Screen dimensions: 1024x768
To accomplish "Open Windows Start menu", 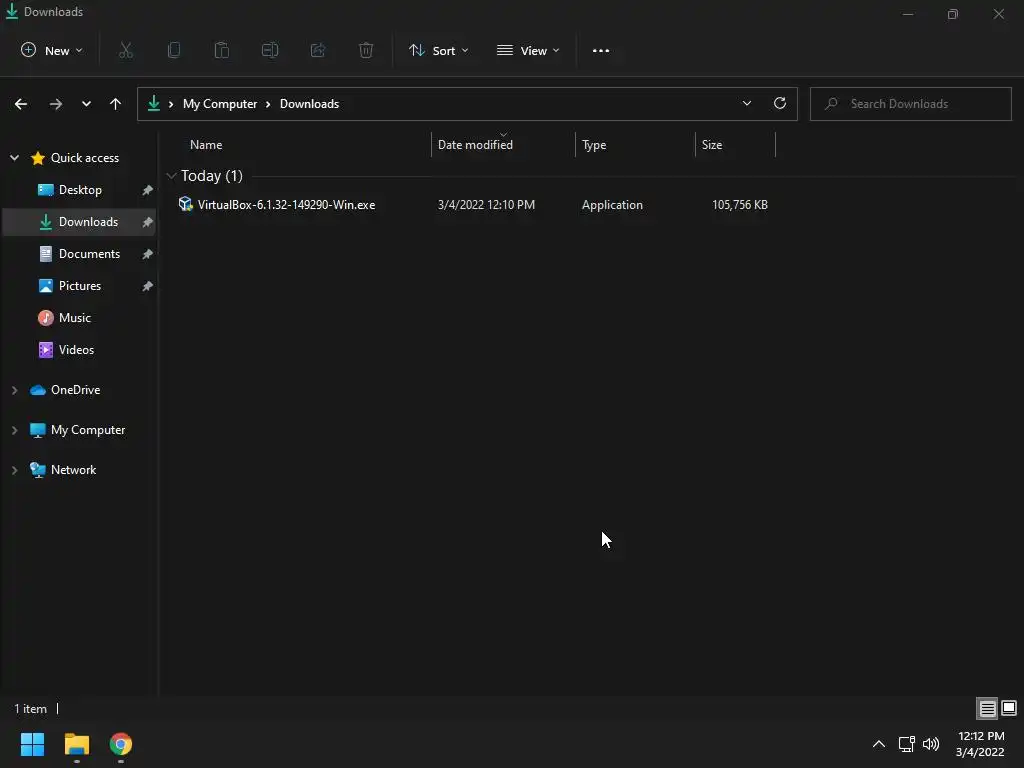I will (33, 744).
